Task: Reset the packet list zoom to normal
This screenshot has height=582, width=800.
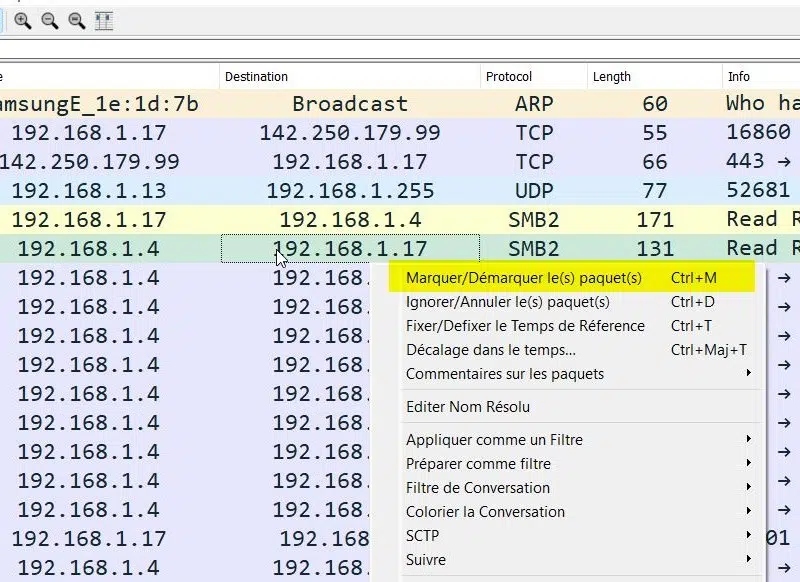Action: point(75,19)
